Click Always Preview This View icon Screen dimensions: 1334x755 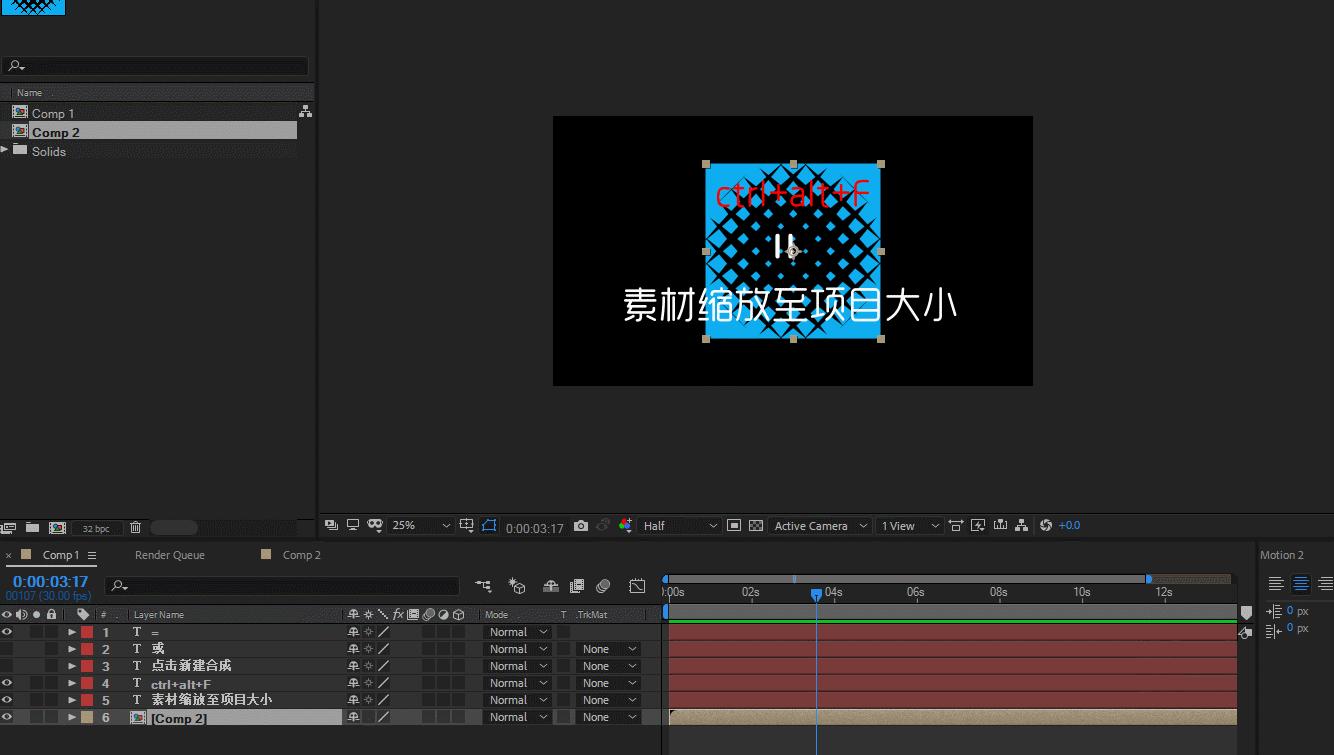tap(332, 525)
